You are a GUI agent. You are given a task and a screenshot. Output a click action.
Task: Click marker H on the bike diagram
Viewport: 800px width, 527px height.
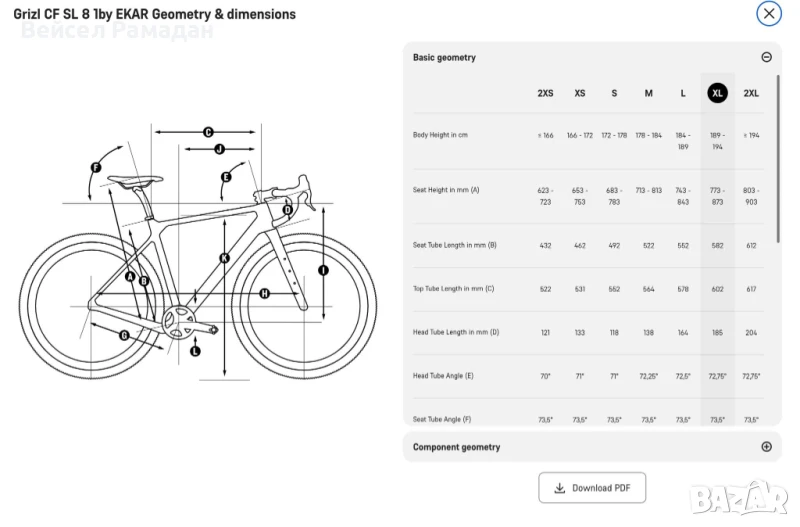pyautogui.click(x=264, y=293)
